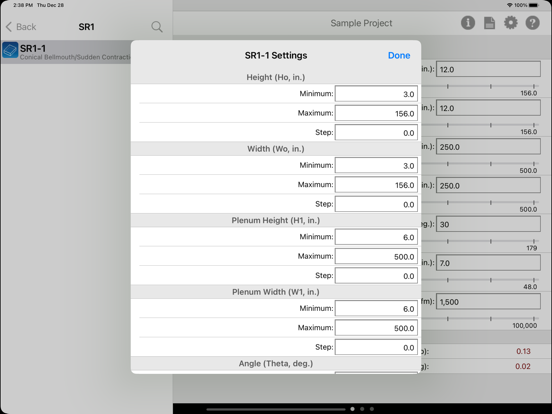Adjust slider ending at 179
Image resolution: width=552 pixels, height=414 pixels.
click(x=481, y=241)
